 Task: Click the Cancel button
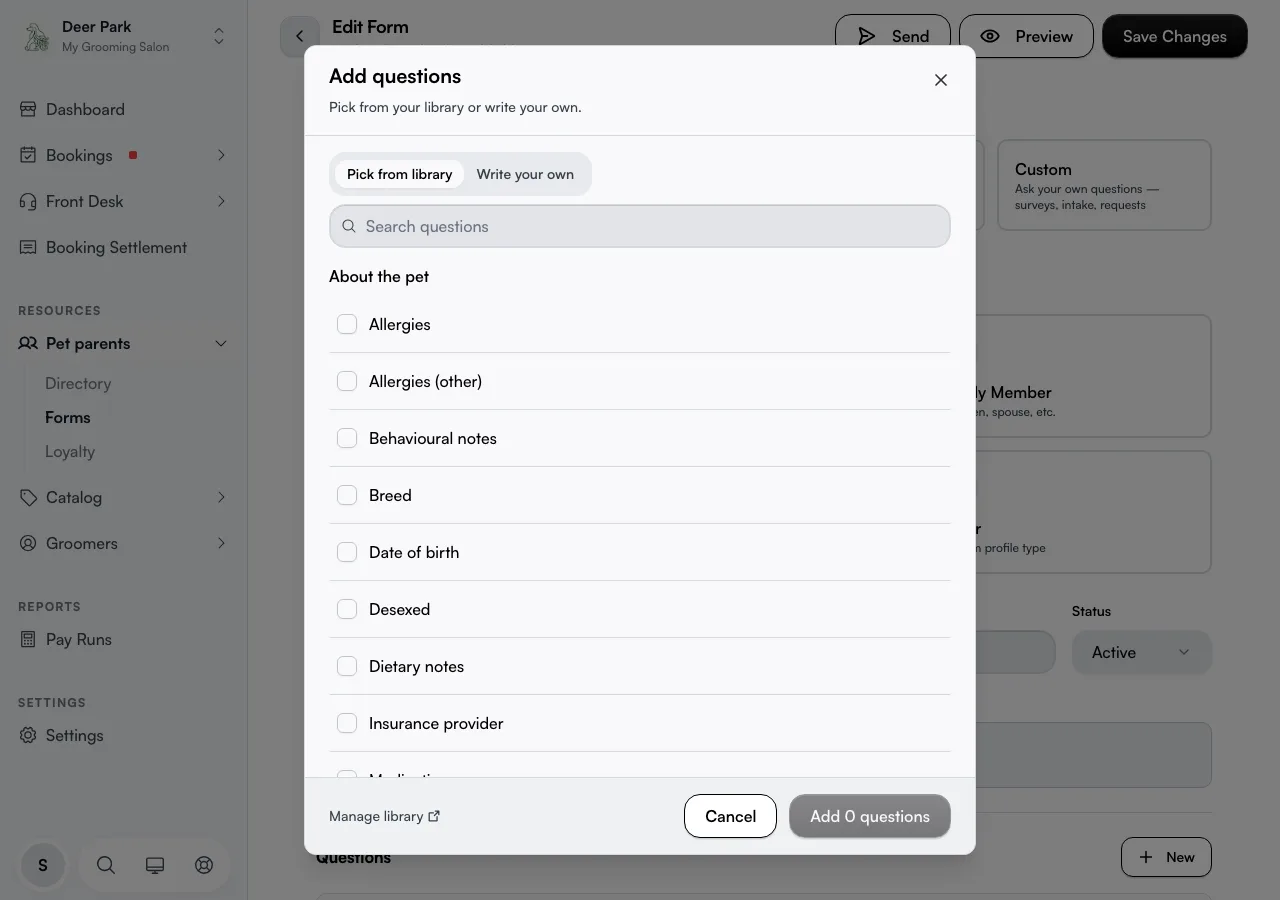(730, 816)
